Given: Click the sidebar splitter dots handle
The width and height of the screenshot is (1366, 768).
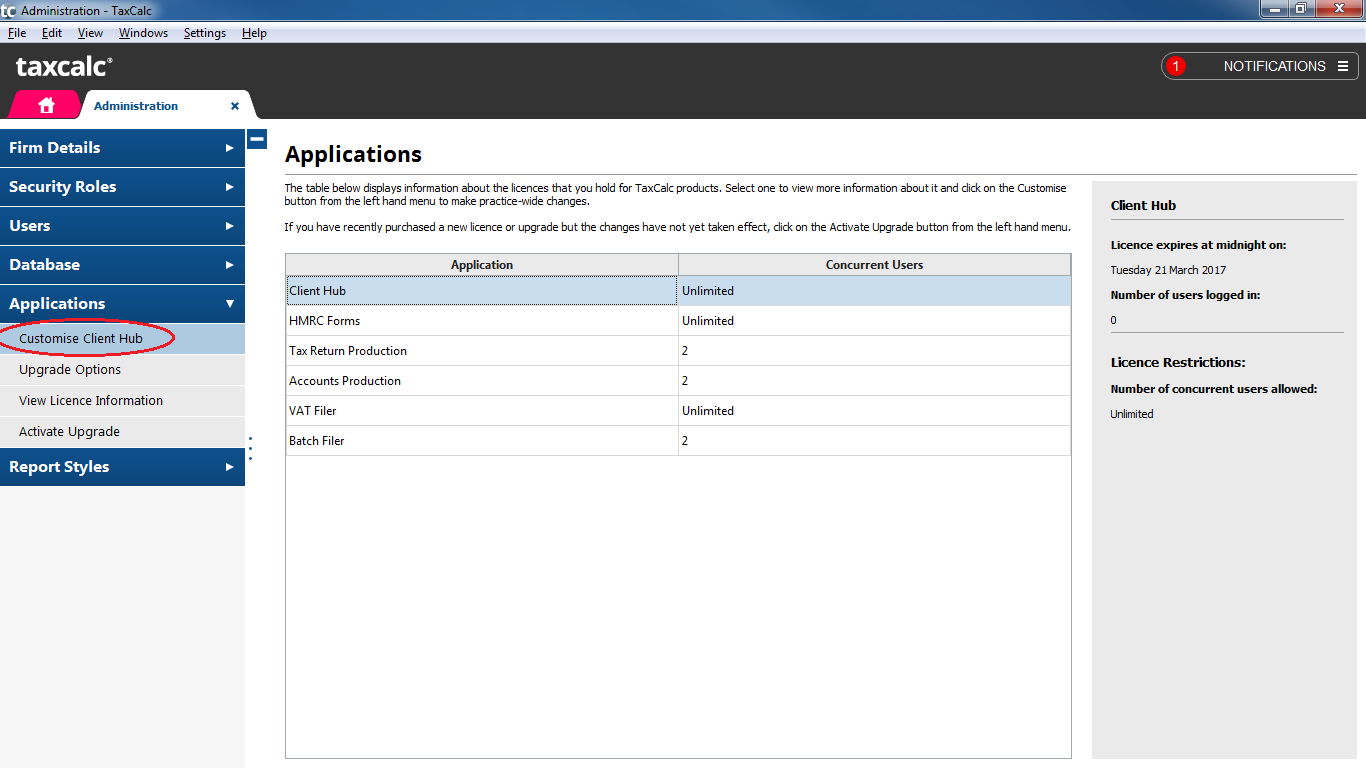Looking at the screenshot, I should tap(250, 448).
